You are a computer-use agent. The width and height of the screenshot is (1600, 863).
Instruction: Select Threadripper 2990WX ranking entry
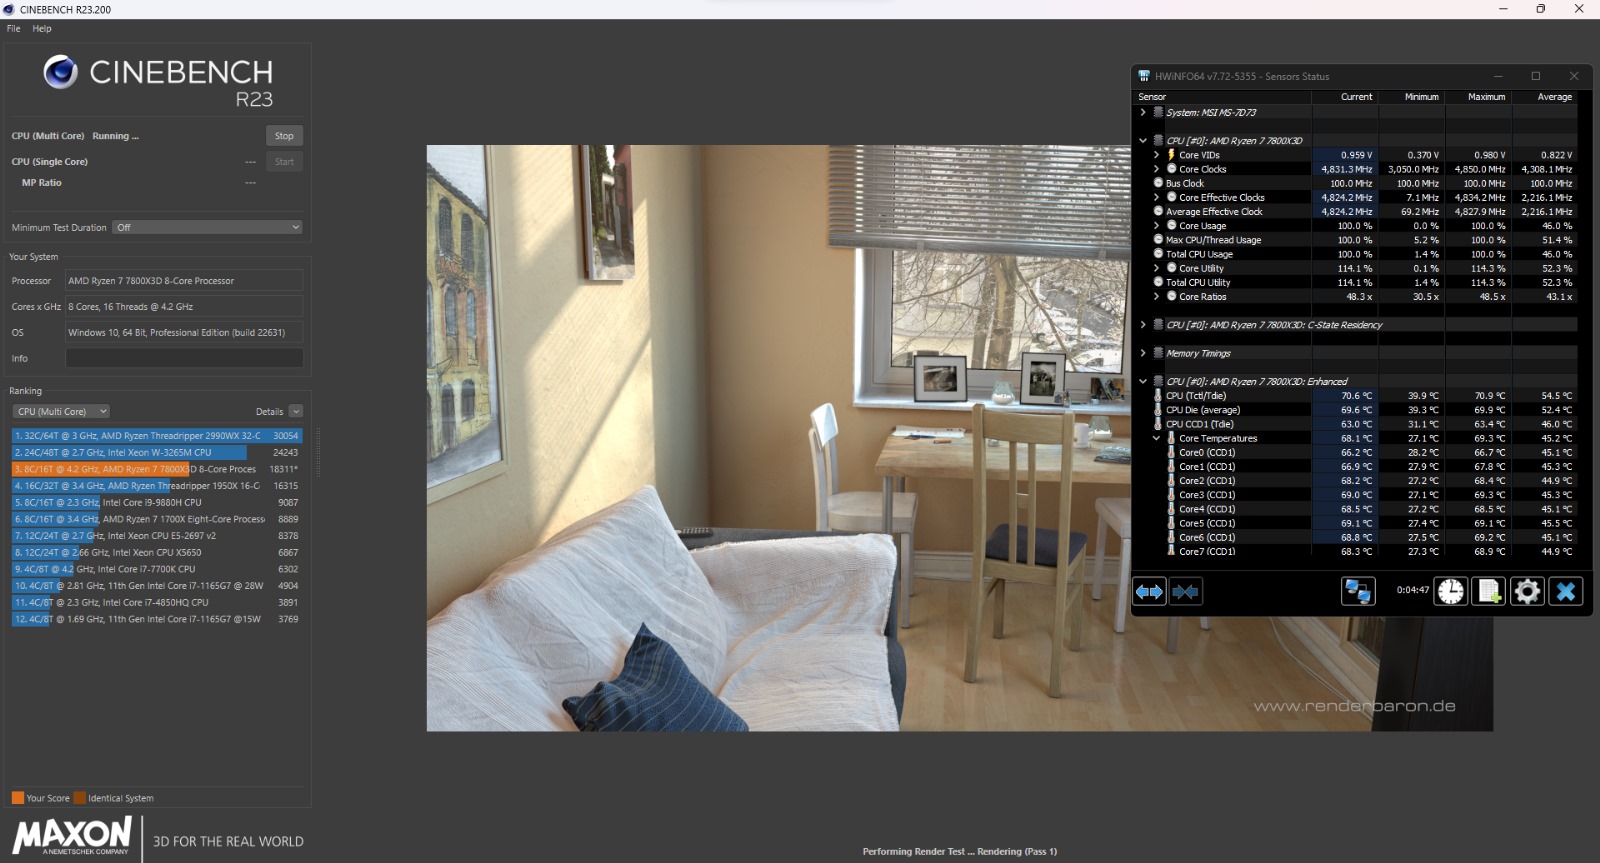(156, 436)
